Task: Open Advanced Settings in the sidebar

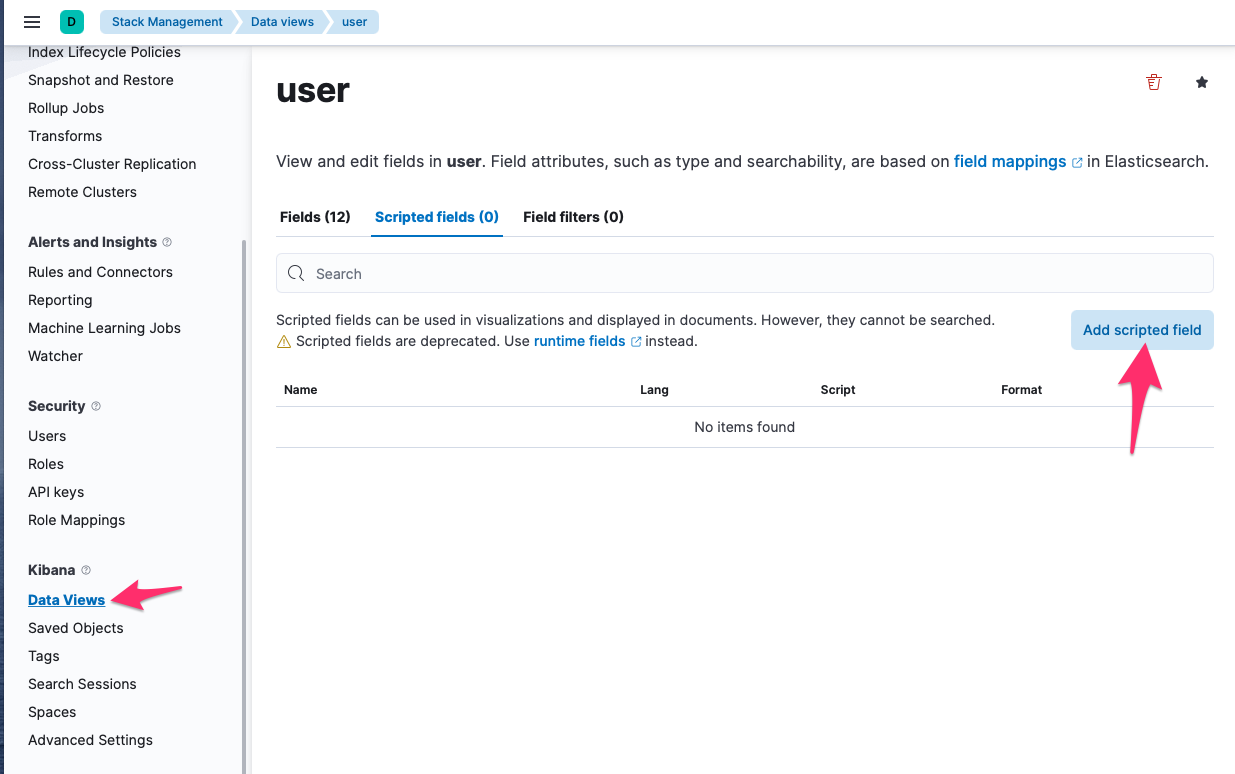Action: pyautogui.click(x=90, y=740)
